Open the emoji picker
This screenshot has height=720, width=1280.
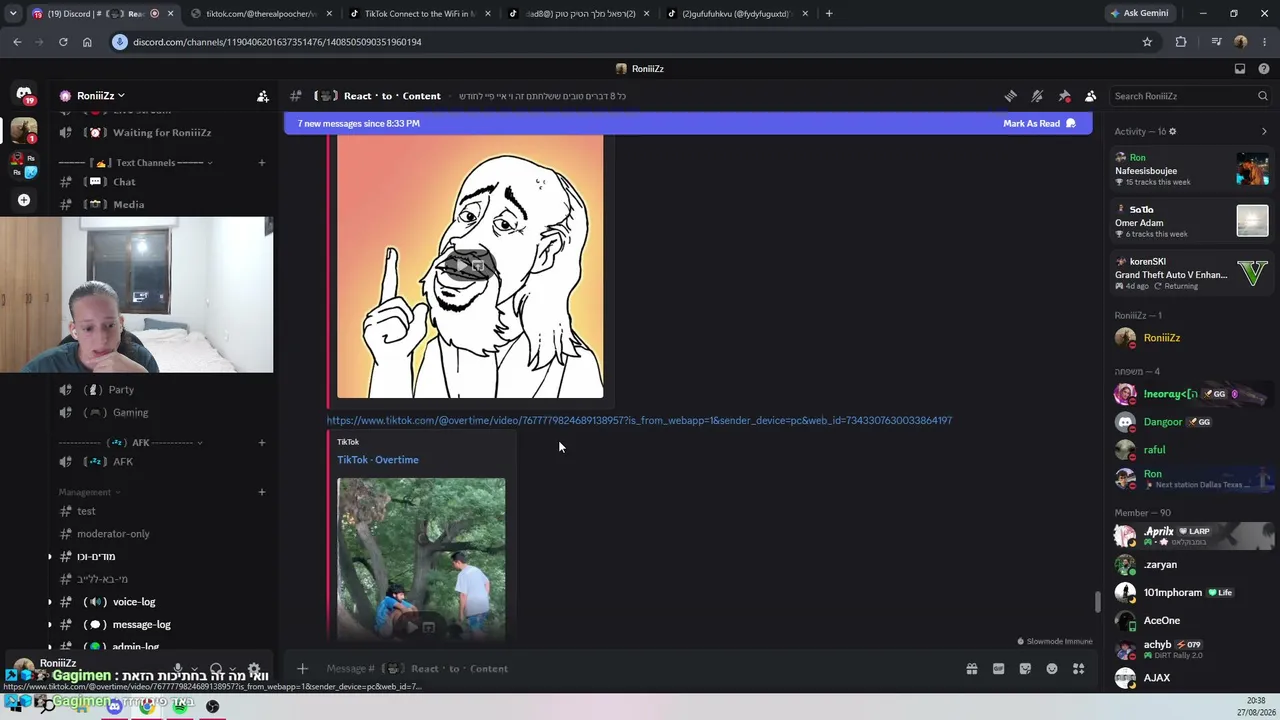click(1052, 669)
